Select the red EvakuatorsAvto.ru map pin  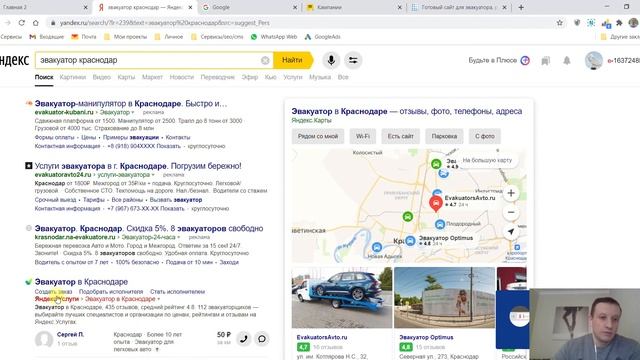[x=436, y=203]
